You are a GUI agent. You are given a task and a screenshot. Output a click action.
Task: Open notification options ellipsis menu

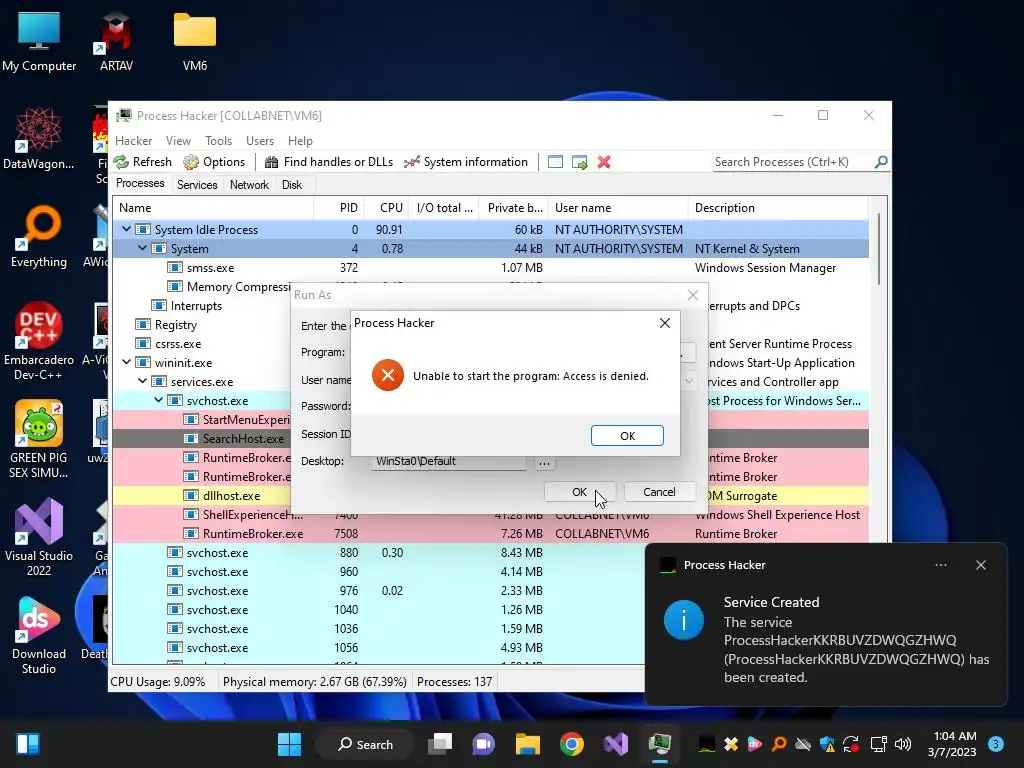(940, 565)
